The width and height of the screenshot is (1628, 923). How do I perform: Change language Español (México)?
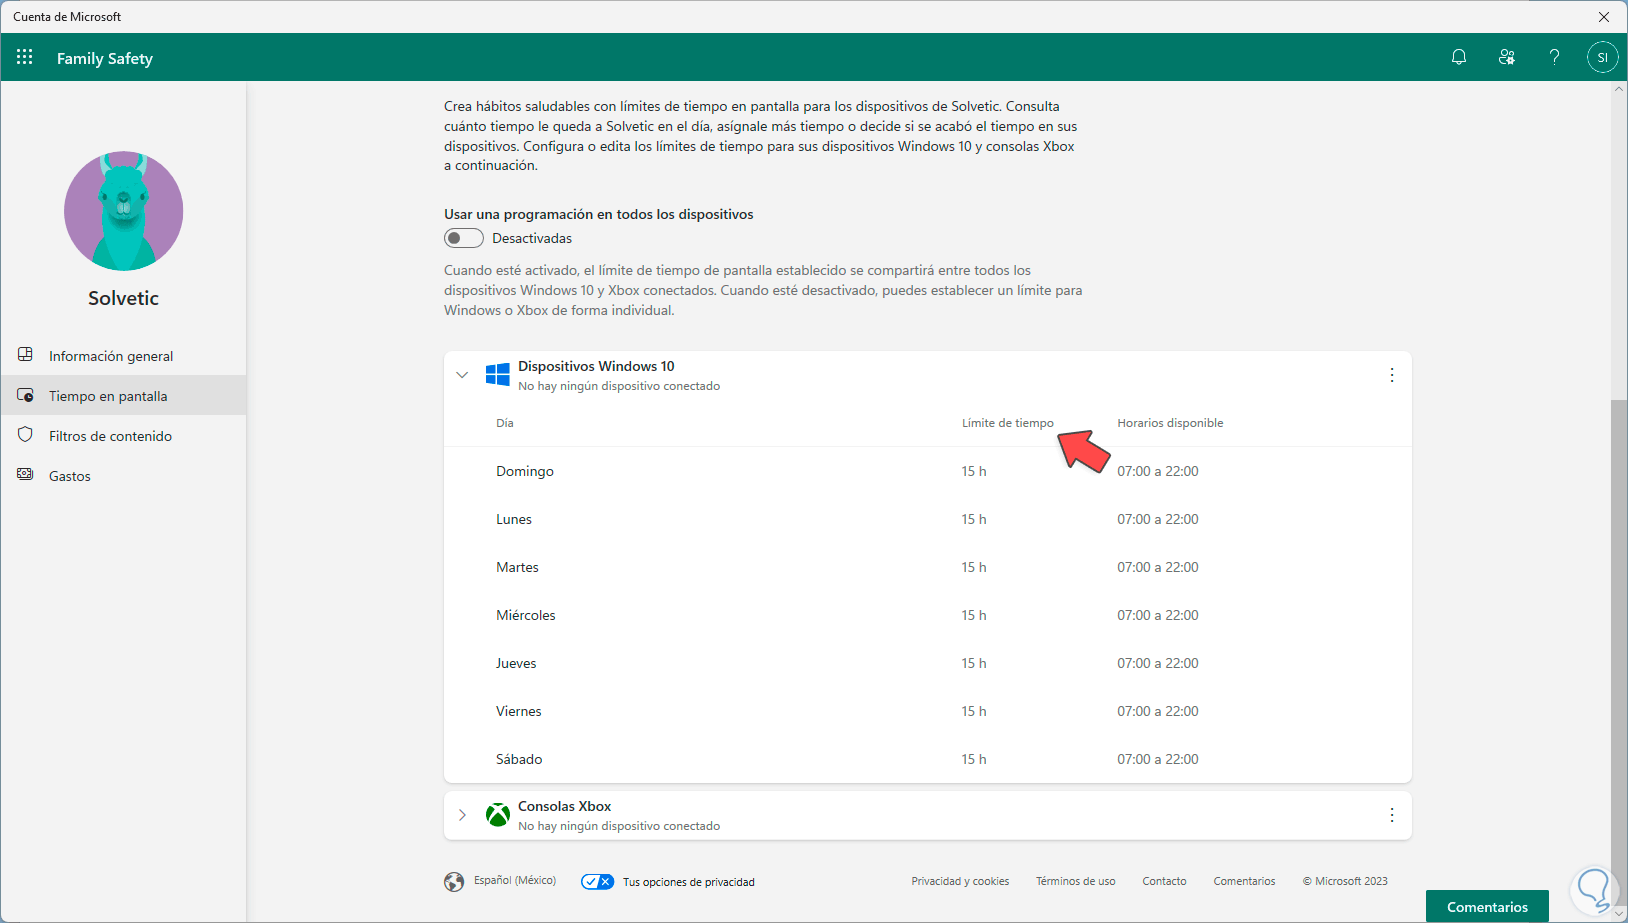click(515, 880)
